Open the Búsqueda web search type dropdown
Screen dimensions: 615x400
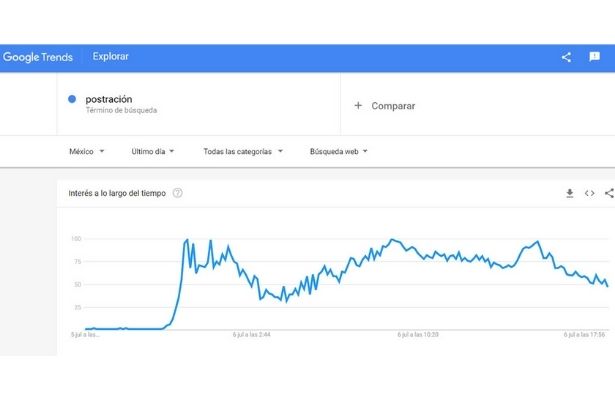point(338,151)
